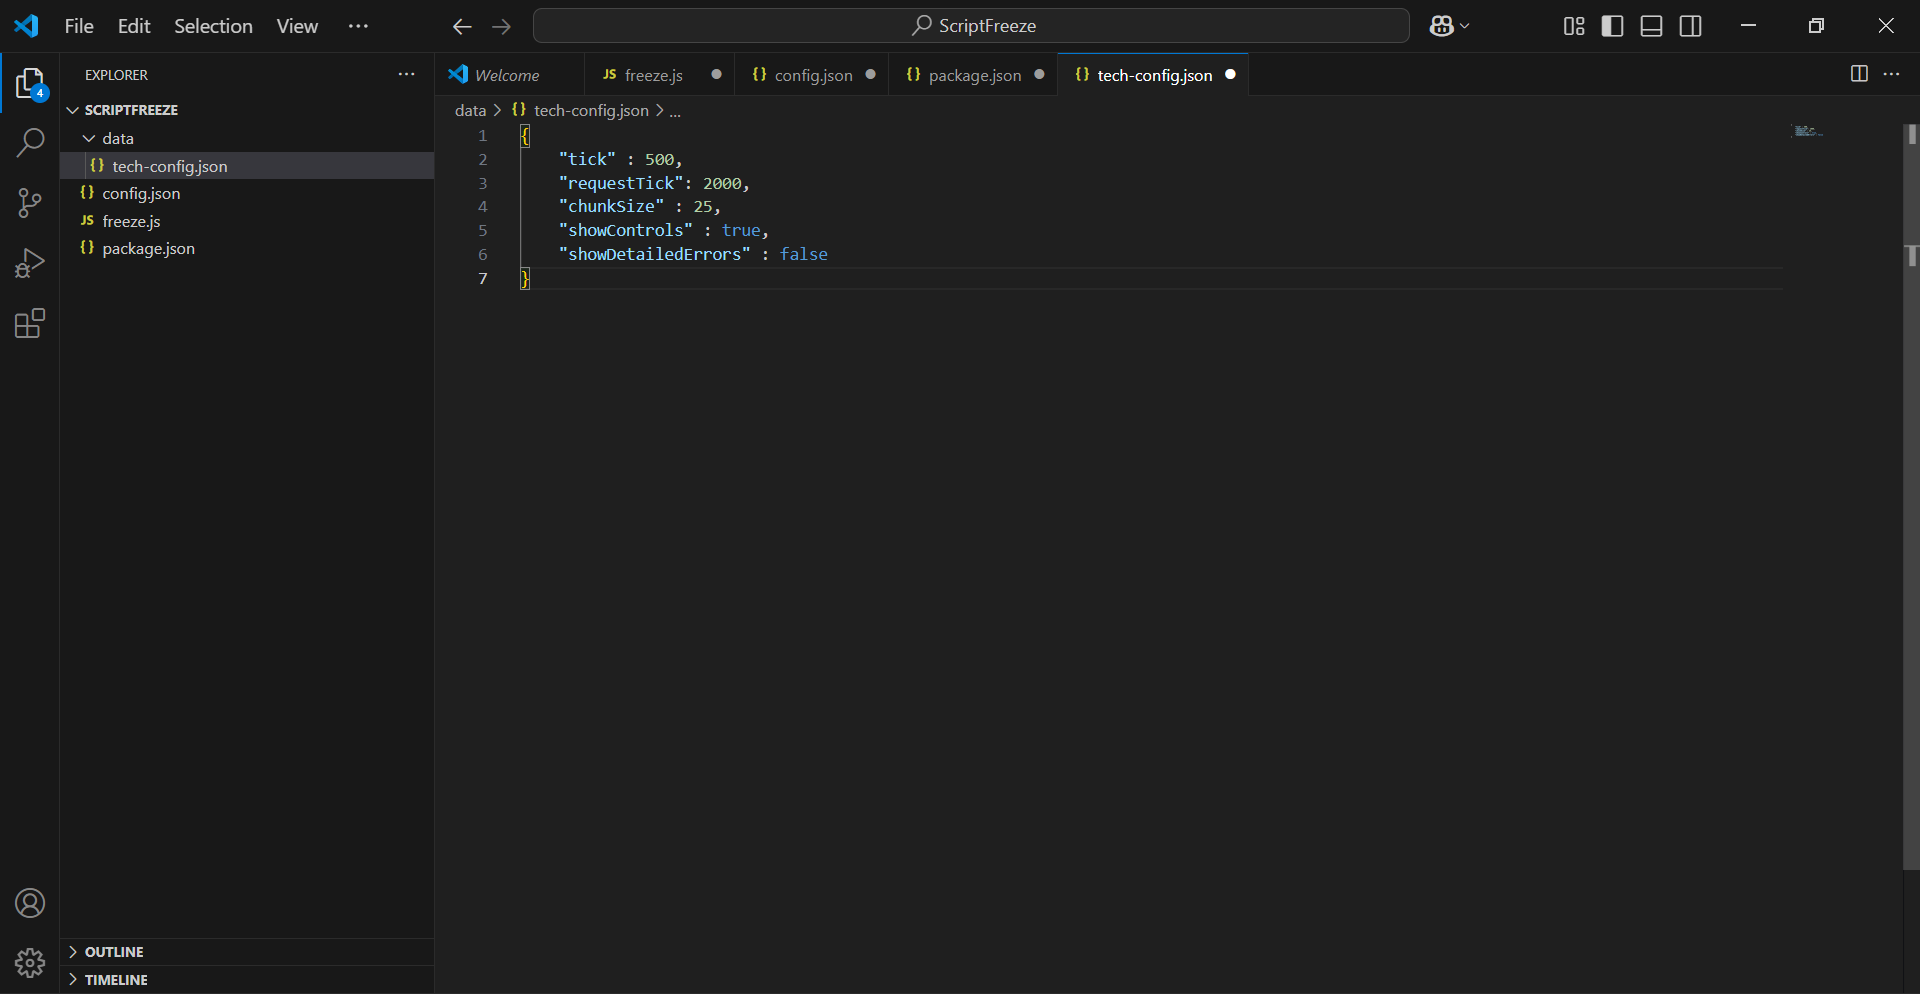This screenshot has height=994, width=1920.
Task: Open the overflow menu ellipsis in menu bar
Action: click(358, 26)
